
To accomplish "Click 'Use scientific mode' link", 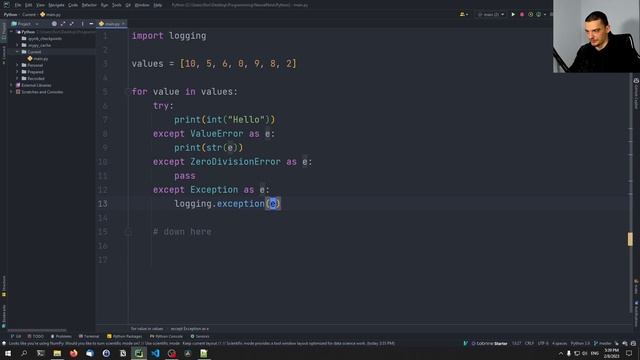I will pos(163,343).
